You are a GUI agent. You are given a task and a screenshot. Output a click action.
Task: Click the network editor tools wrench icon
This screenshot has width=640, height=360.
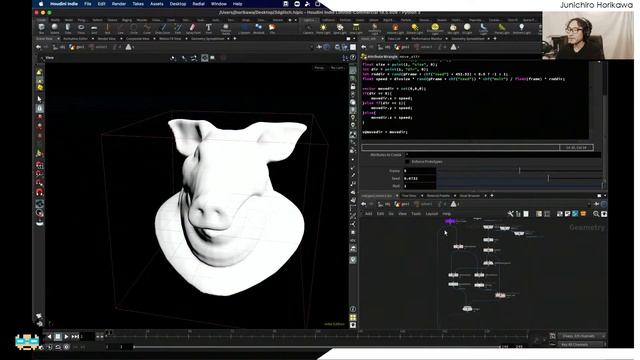510,214
